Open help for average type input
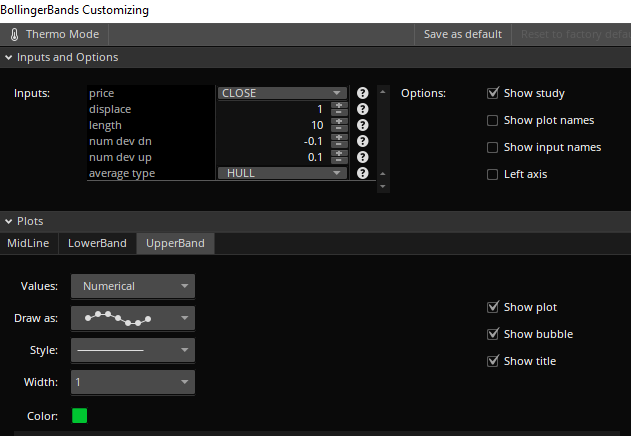 [363, 173]
